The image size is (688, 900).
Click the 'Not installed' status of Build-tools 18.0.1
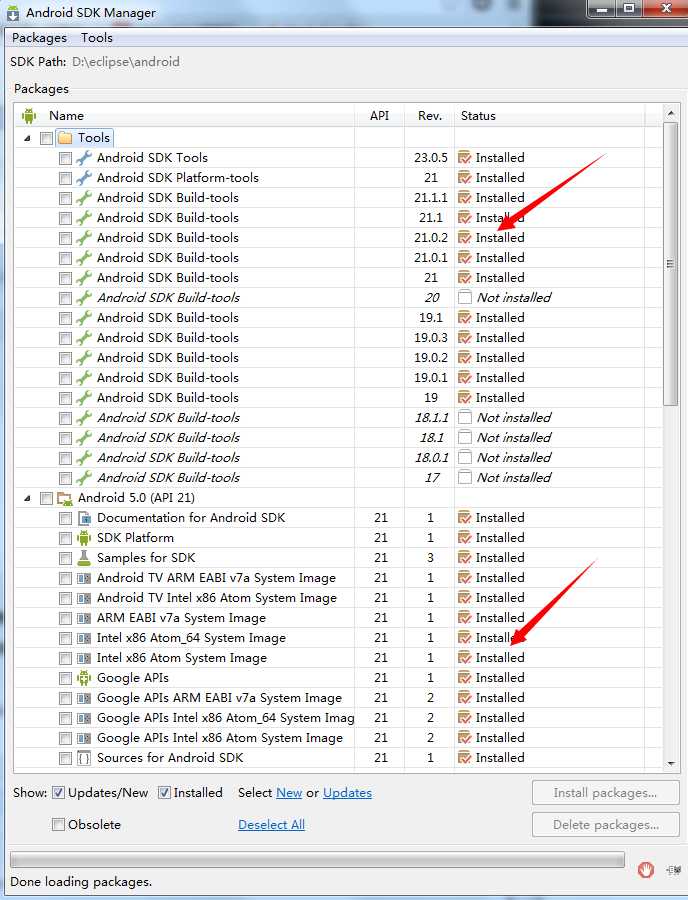(x=514, y=458)
